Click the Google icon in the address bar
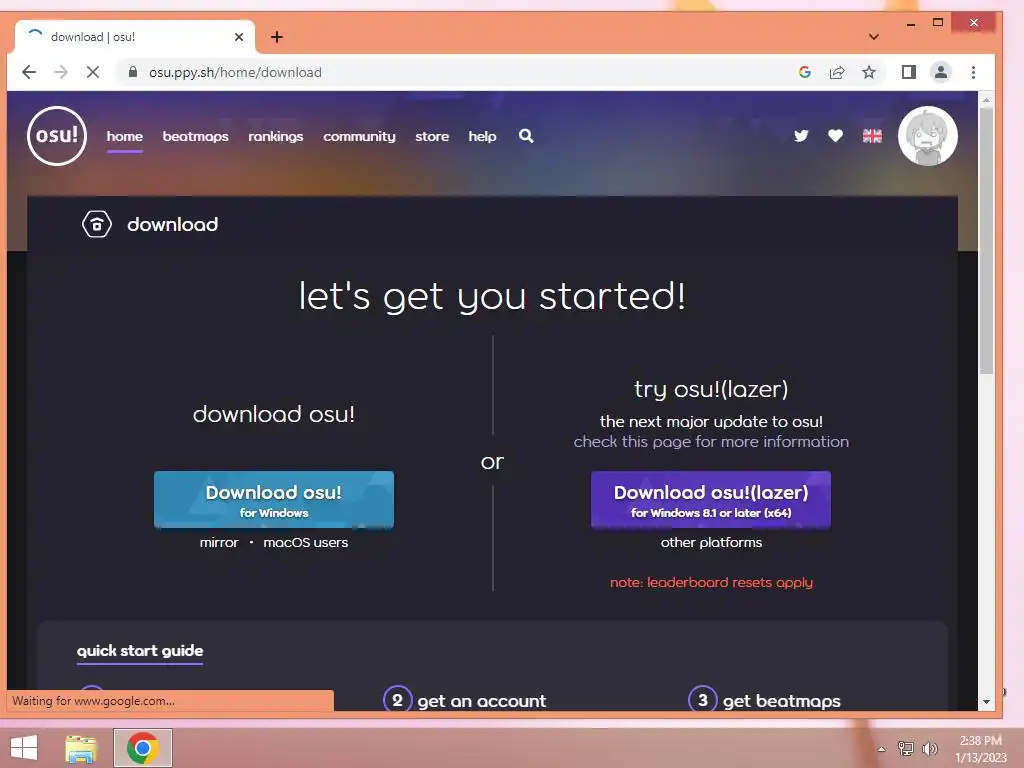The width and height of the screenshot is (1024, 768). pos(805,72)
